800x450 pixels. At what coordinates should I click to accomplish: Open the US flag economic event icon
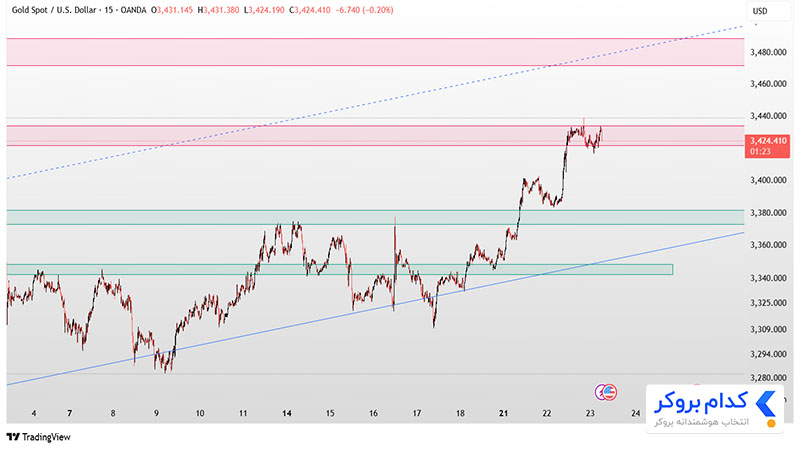pos(610,392)
